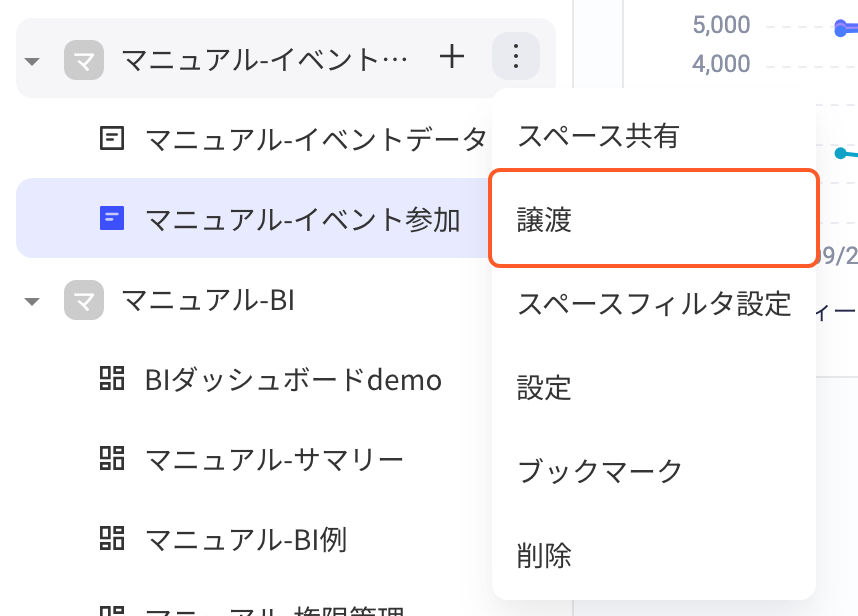The width and height of the screenshot is (858, 616).
Task: Open the マニュアル-イベント参加 report
Action: (303, 219)
